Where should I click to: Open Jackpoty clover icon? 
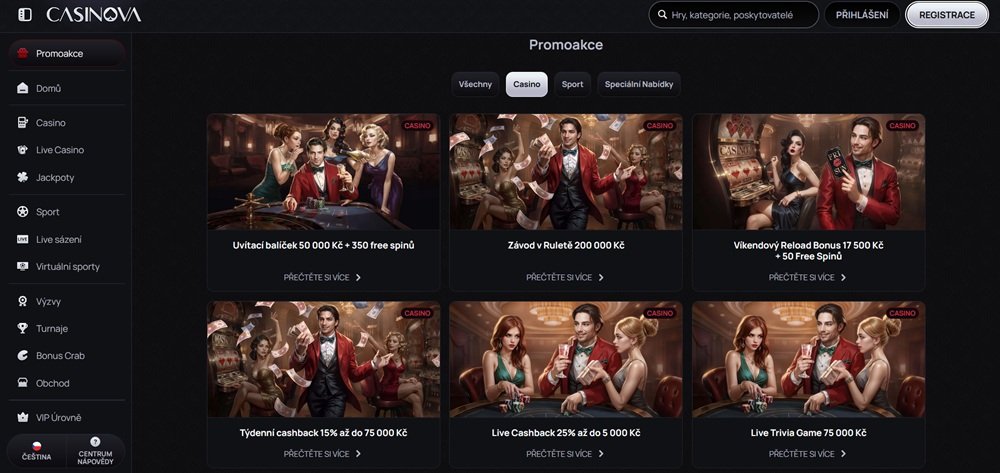coord(23,177)
